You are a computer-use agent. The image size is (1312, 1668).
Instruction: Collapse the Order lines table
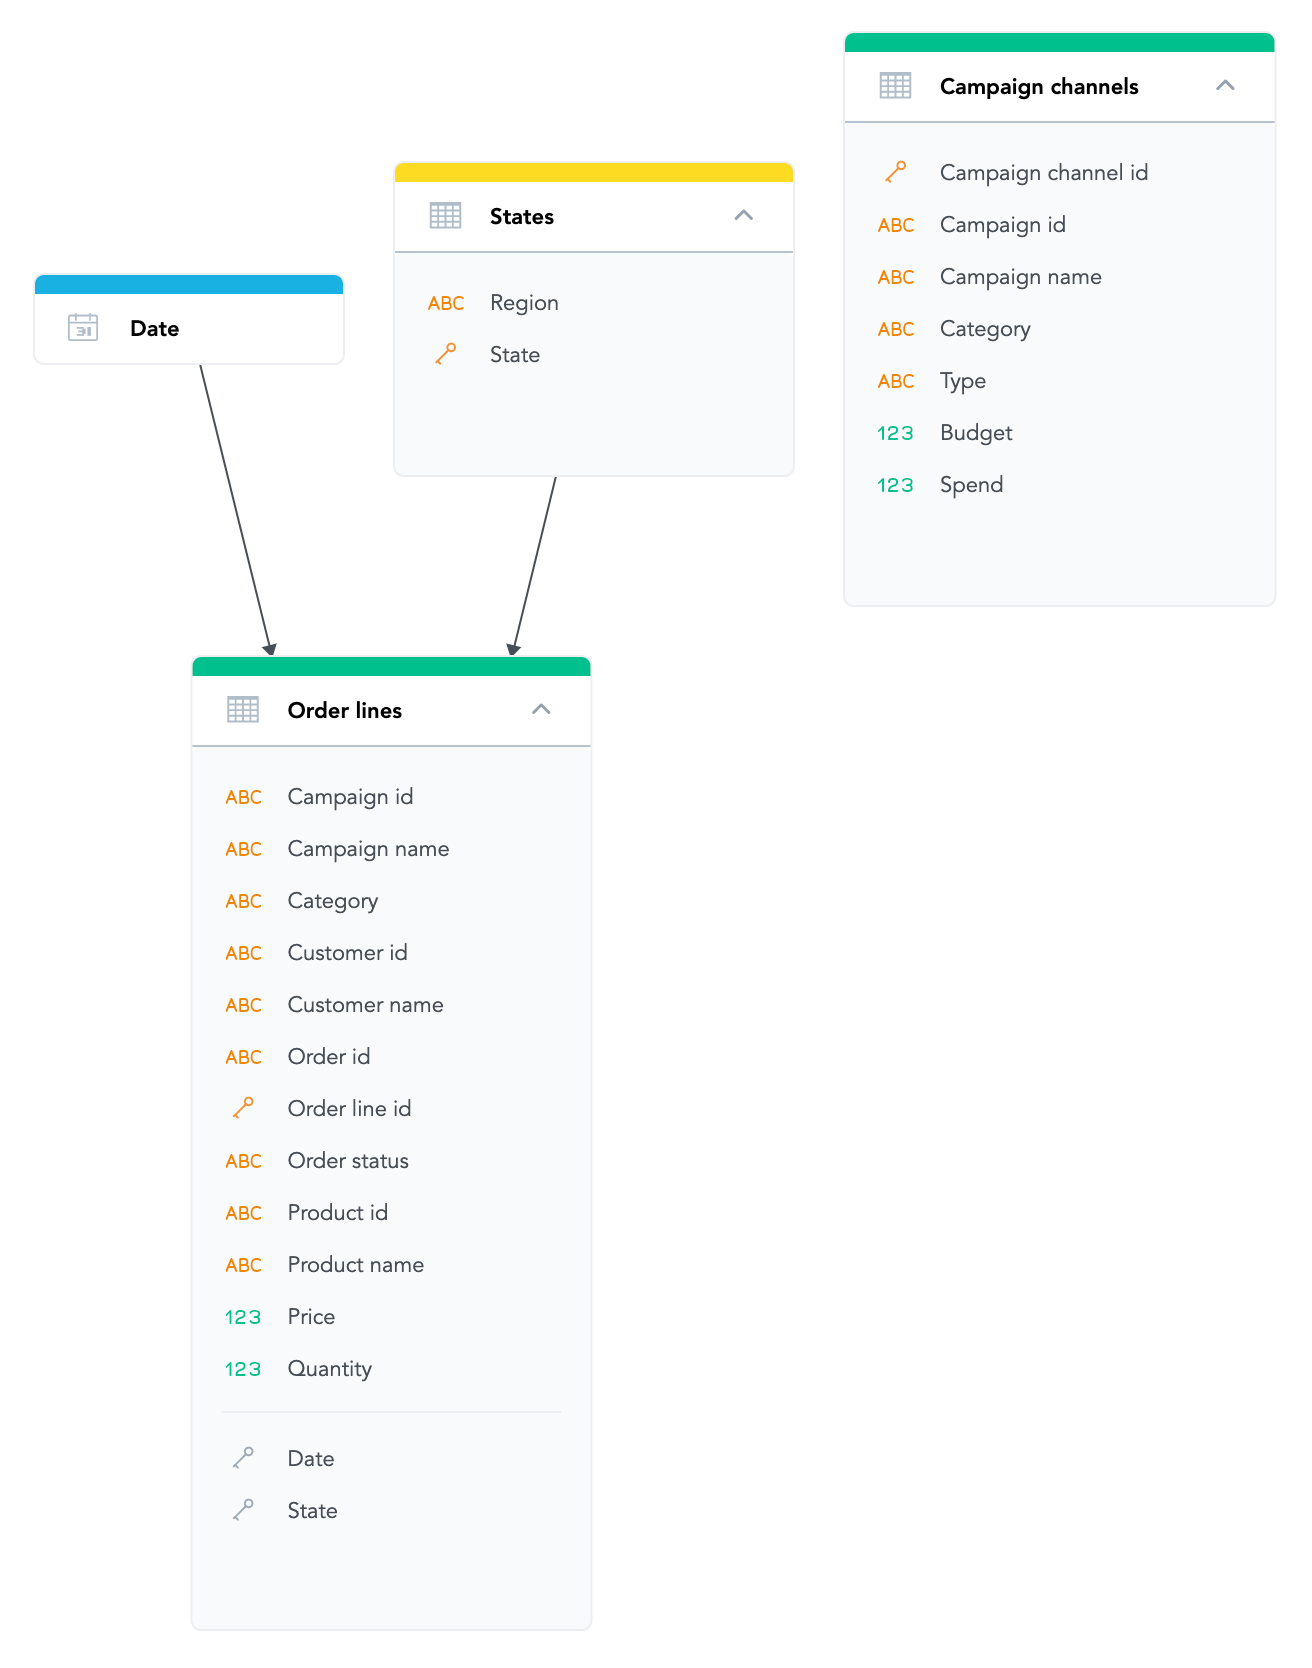coord(541,709)
